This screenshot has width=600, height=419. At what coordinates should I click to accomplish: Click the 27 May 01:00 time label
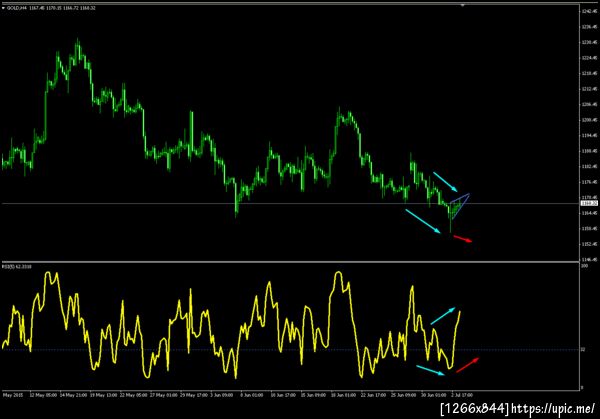pos(164,395)
